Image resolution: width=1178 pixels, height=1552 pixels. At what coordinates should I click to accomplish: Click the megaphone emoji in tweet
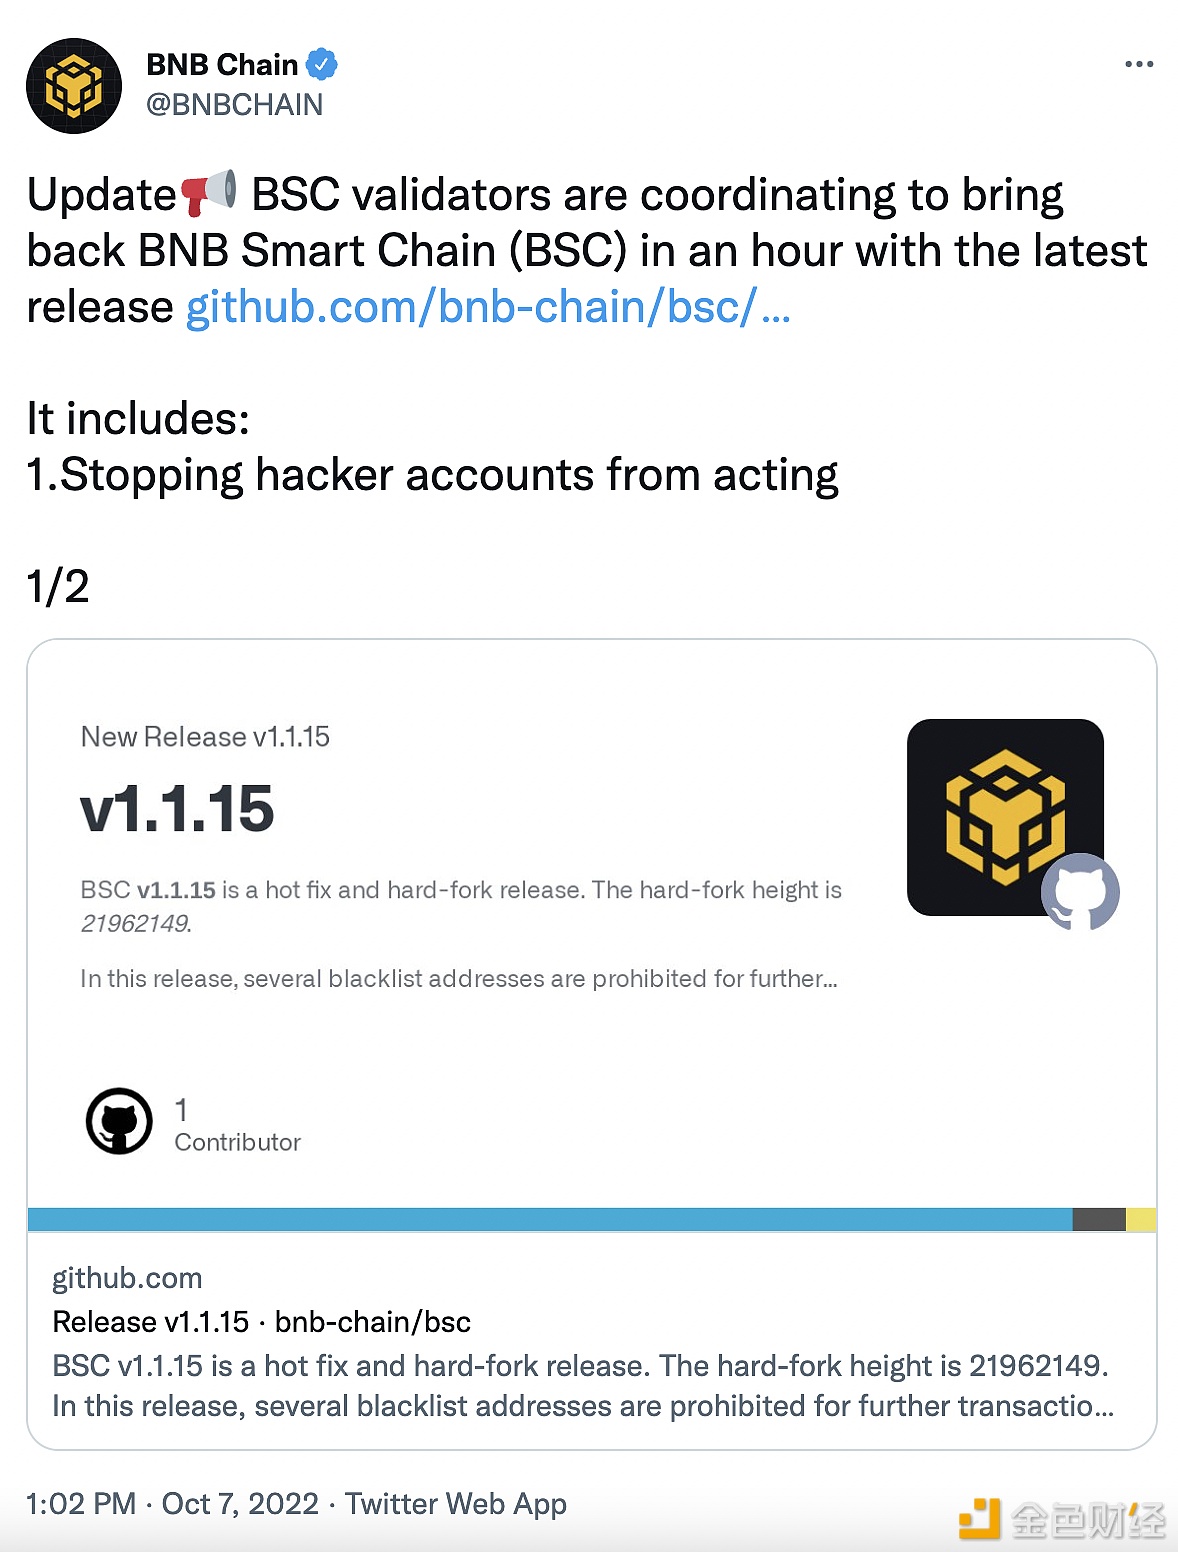tap(208, 192)
